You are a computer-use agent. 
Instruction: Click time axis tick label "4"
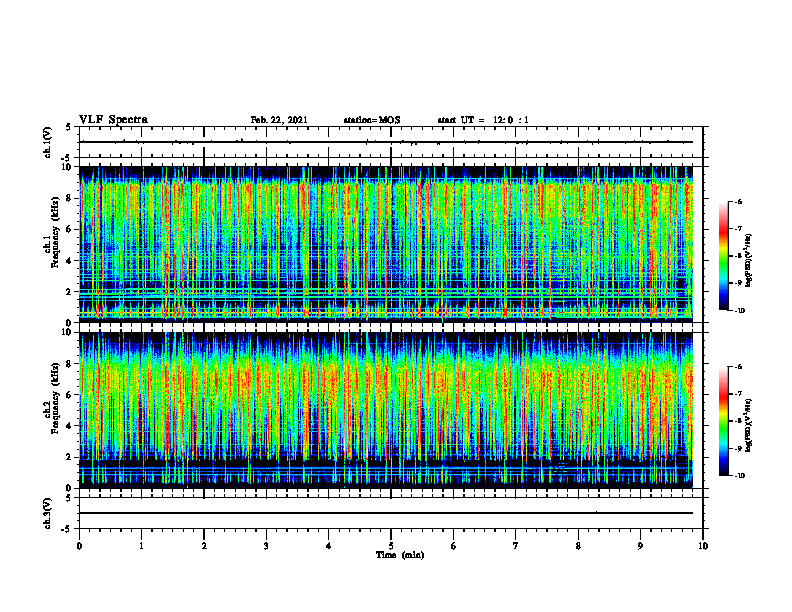point(329,546)
